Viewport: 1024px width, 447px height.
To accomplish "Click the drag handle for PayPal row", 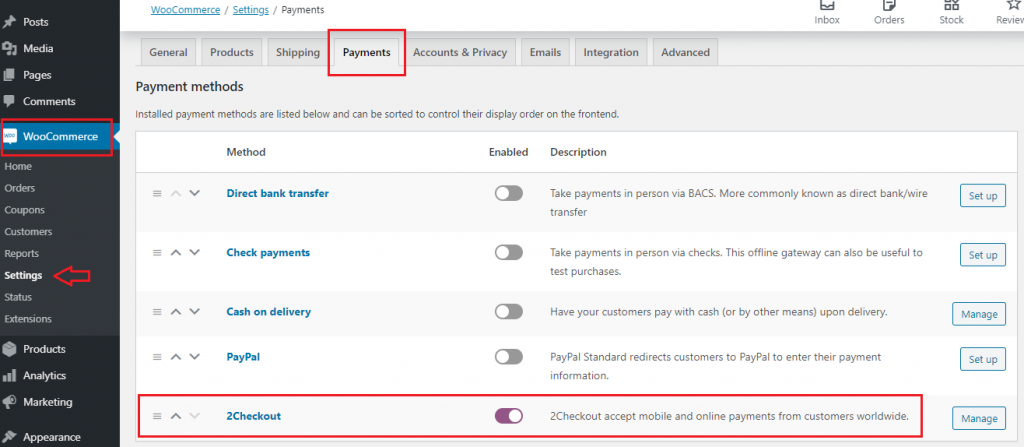I will (157, 357).
